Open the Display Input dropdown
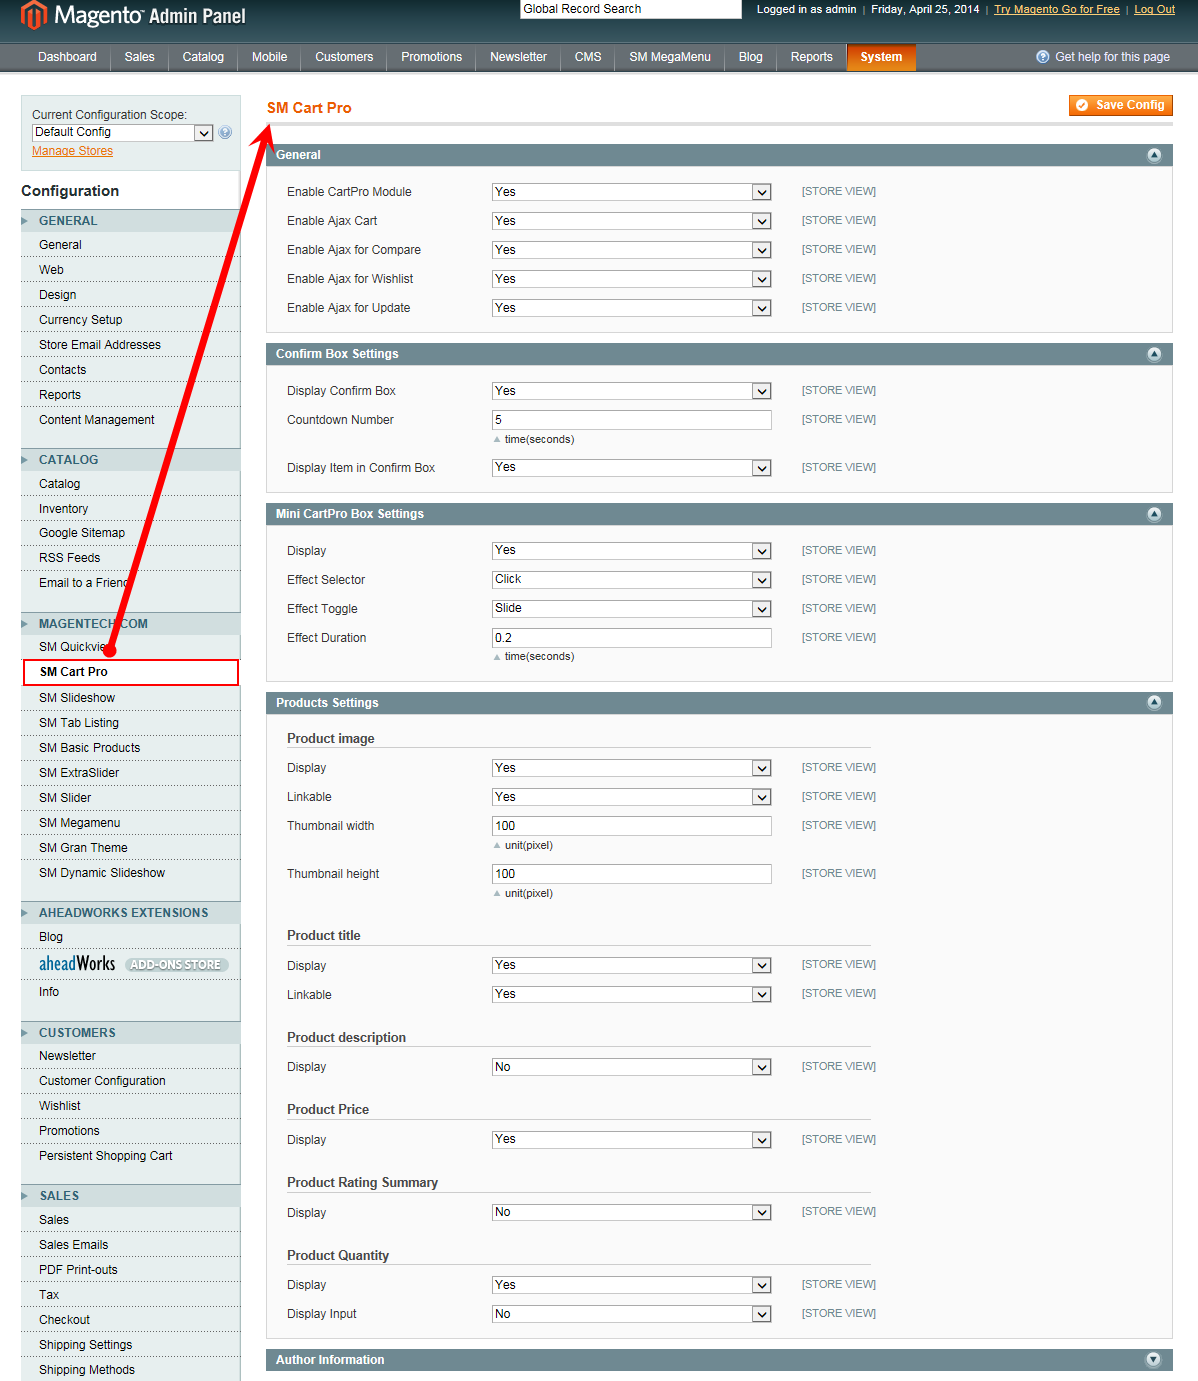The image size is (1198, 1381). coord(632,1314)
